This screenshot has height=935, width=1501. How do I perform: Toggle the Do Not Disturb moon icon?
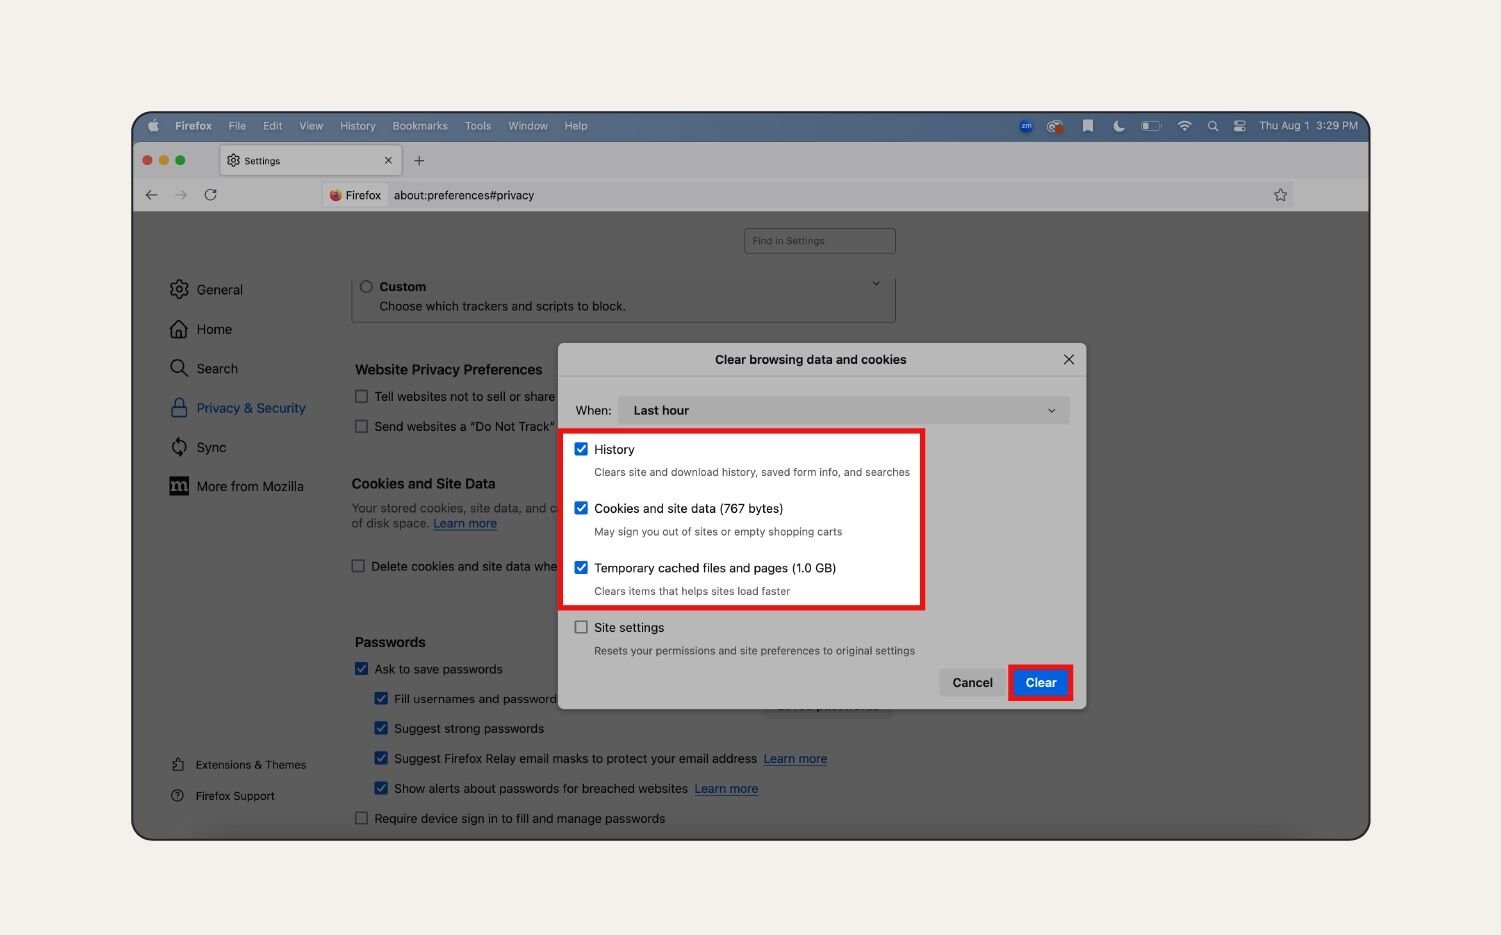tap(1119, 126)
